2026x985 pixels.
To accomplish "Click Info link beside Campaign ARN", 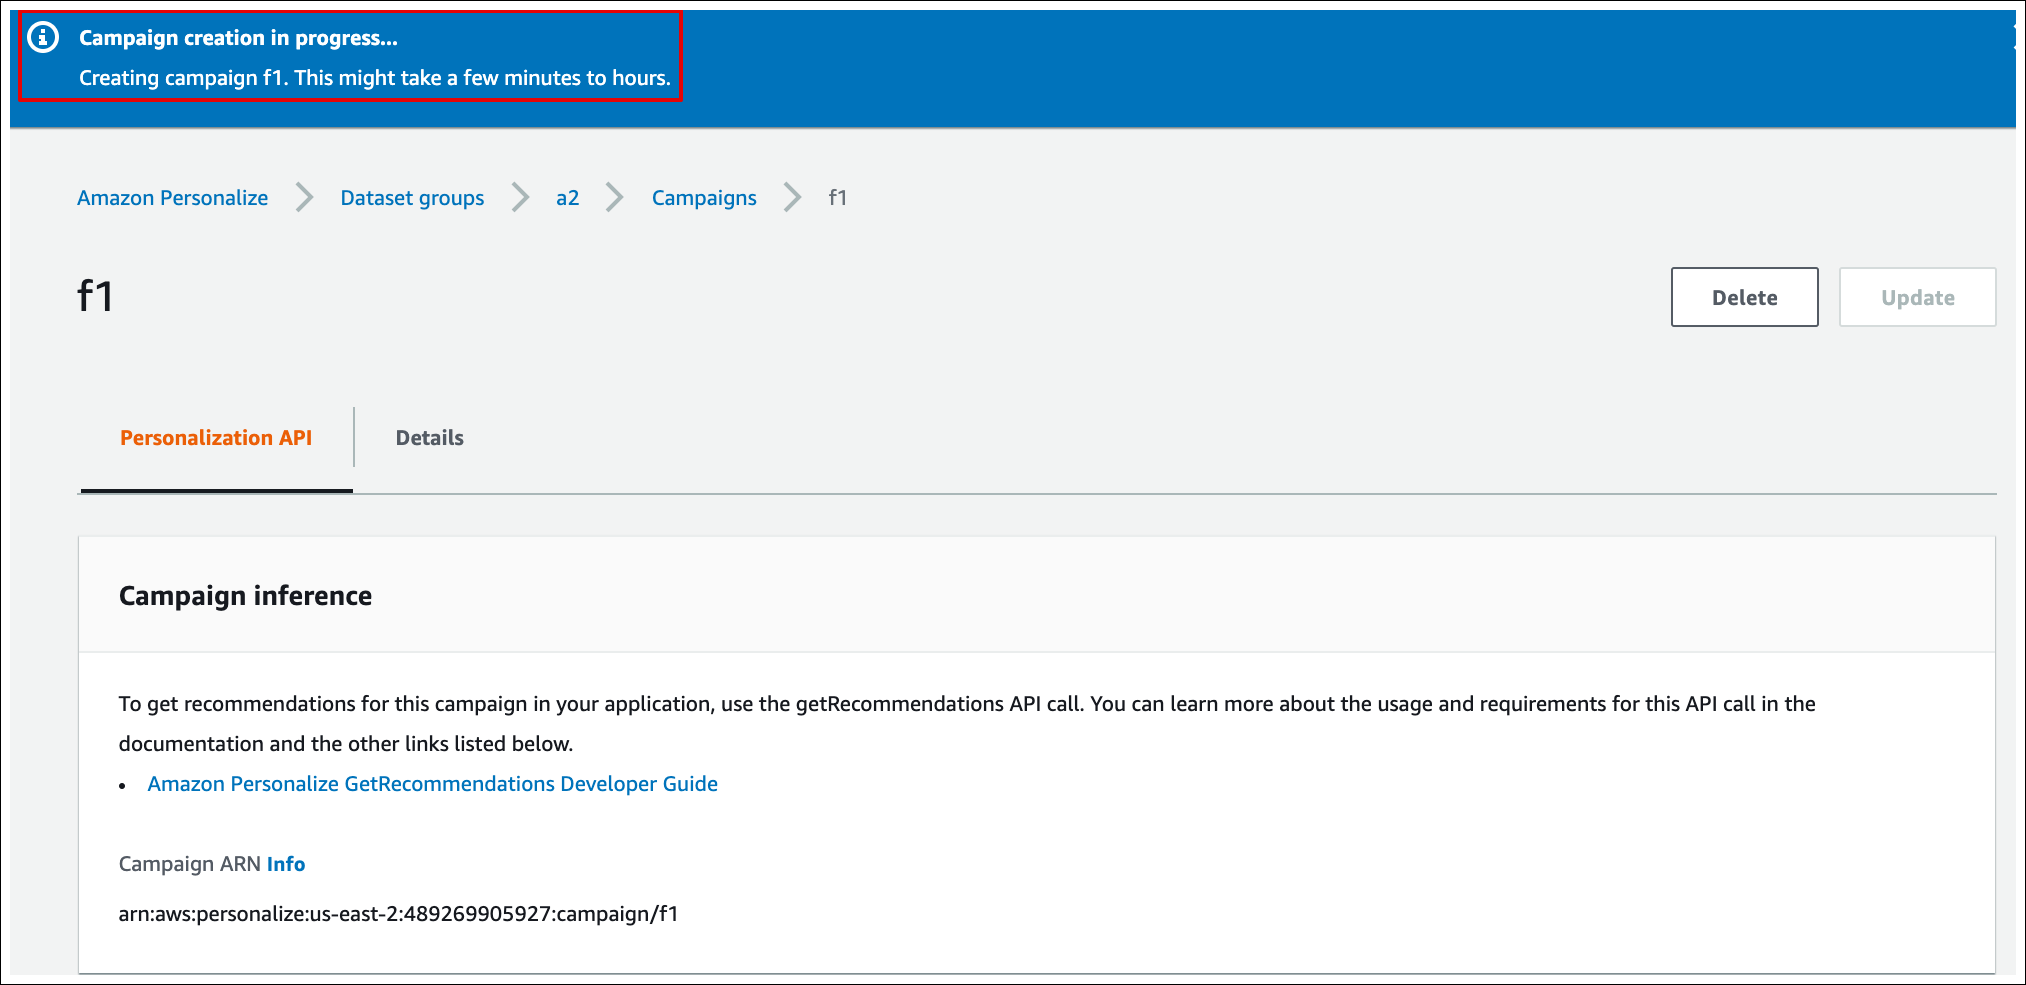I will tap(286, 864).
